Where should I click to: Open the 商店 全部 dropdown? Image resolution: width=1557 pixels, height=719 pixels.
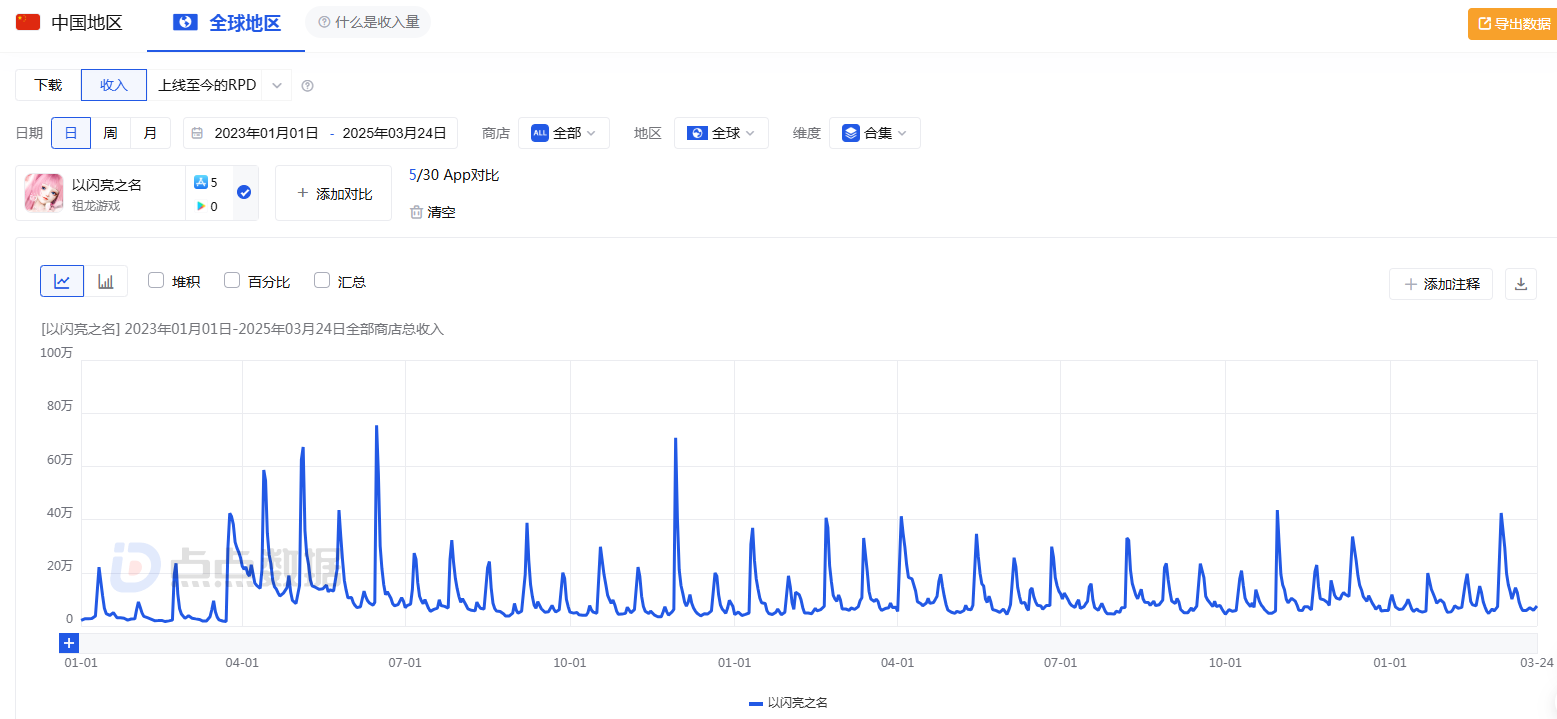564,133
